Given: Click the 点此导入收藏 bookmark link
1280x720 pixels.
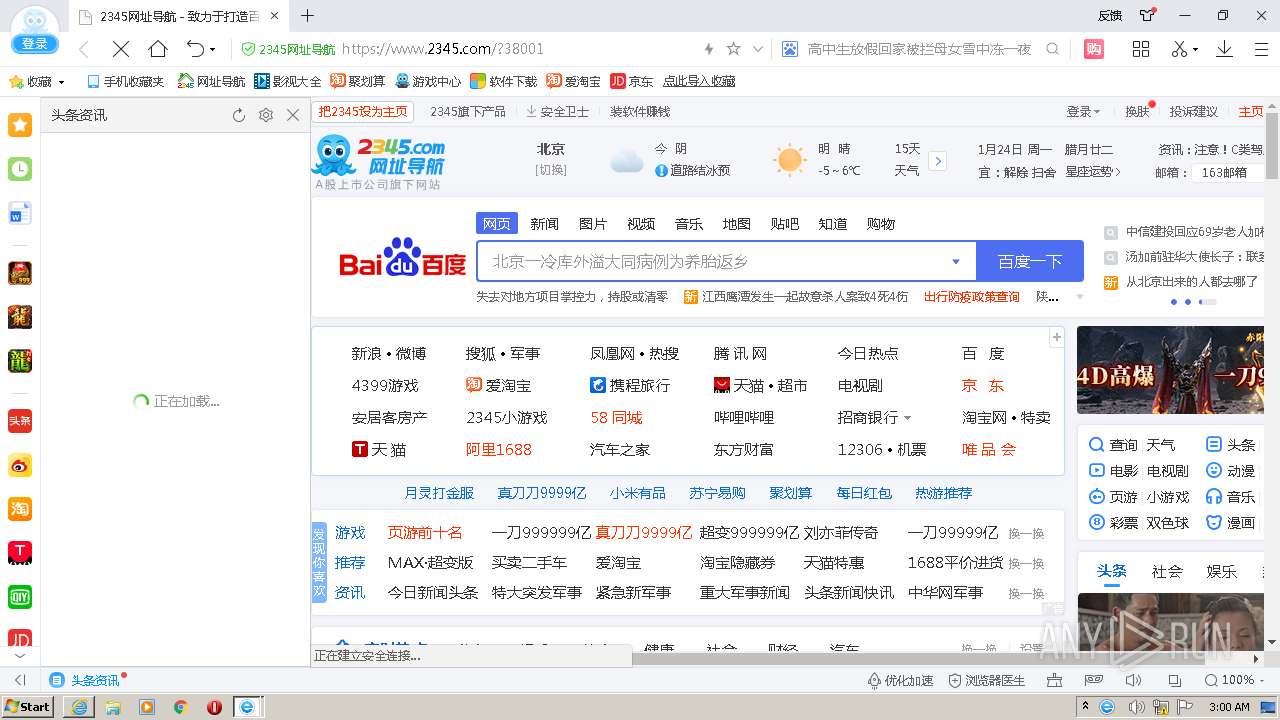Looking at the screenshot, I should point(699,81).
